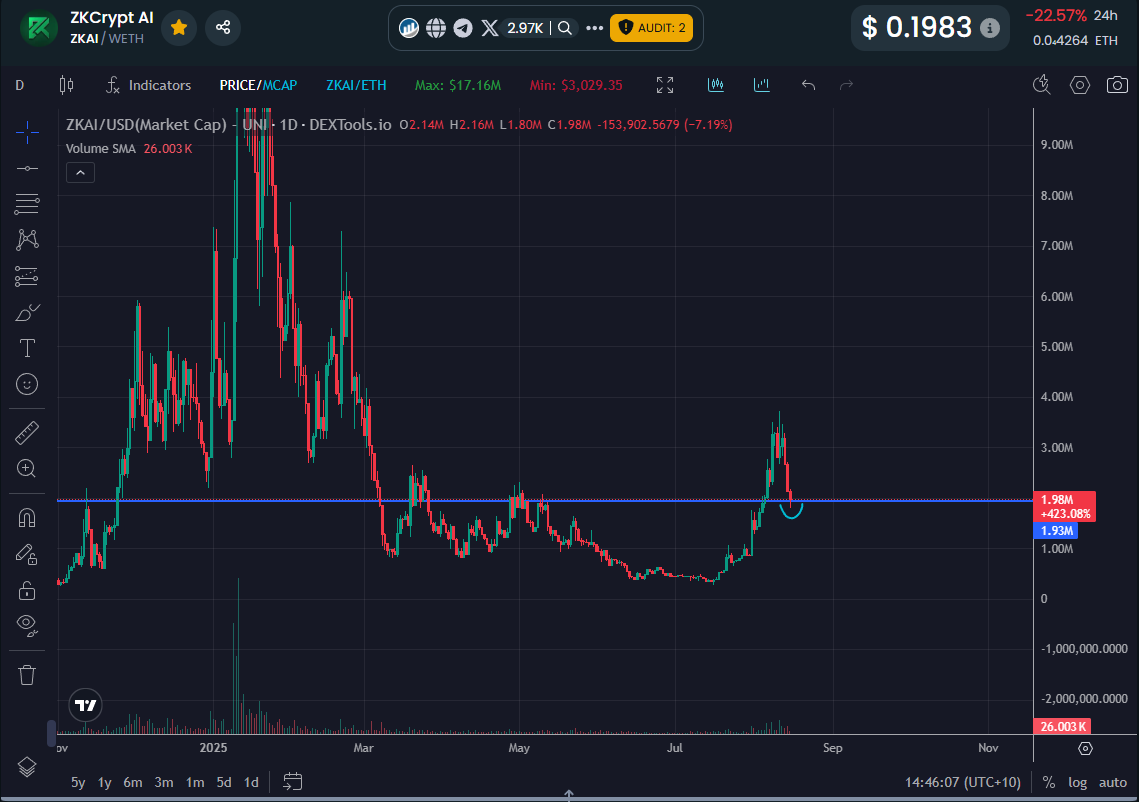This screenshot has height=802, width=1139.
Task: Select the crosshair cursor tool
Action: 26,133
